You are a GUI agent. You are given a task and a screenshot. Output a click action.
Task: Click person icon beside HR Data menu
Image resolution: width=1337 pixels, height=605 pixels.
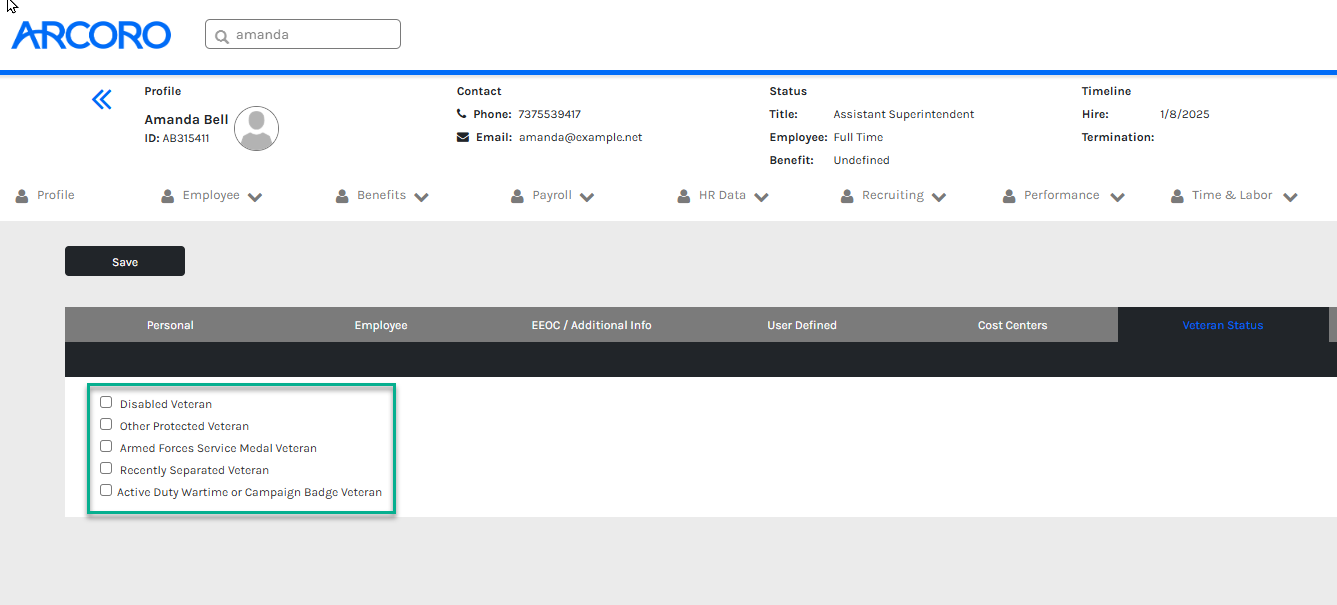tap(684, 196)
